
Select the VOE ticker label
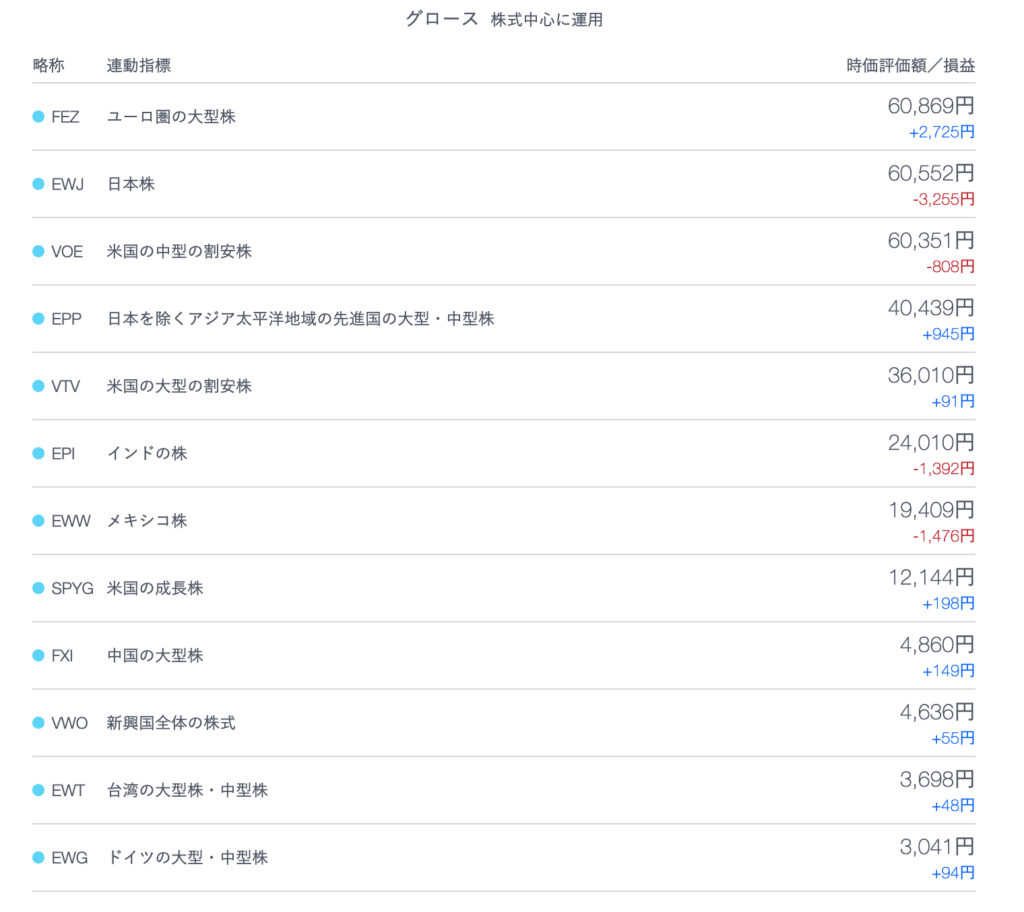pyautogui.click(x=67, y=252)
